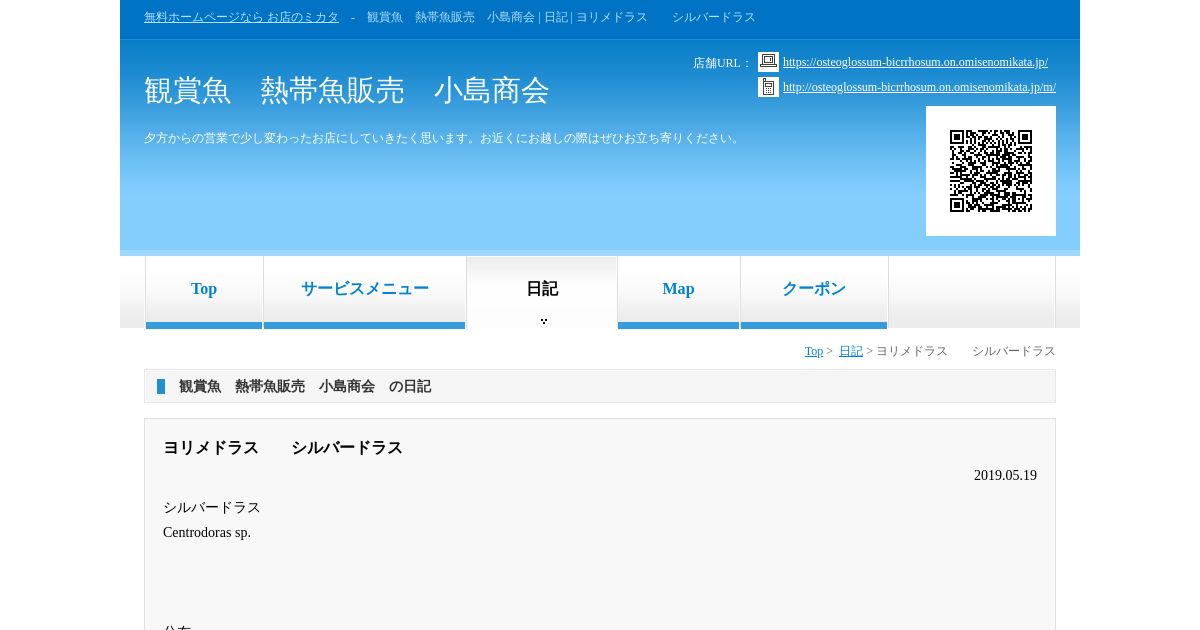Open the クーポン navigation tab
This screenshot has width=1200, height=630.
814,292
